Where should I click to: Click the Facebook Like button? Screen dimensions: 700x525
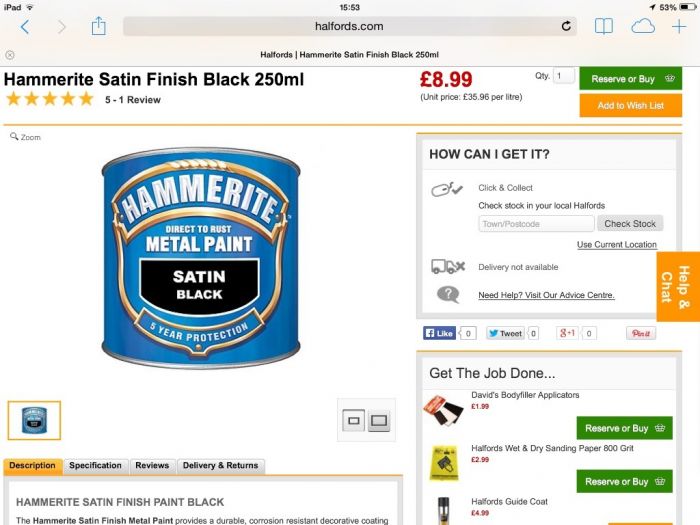(x=439, y=333)
